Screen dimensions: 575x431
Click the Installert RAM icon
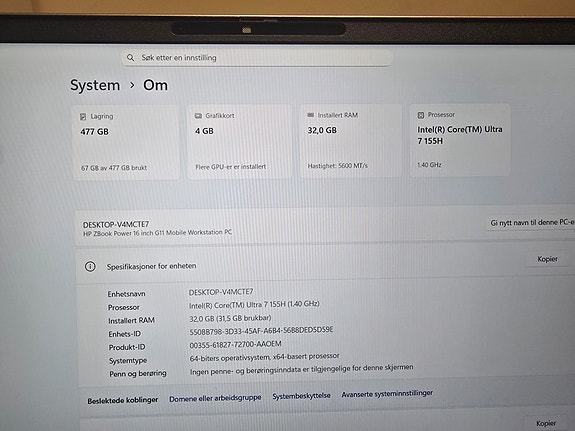311,115
